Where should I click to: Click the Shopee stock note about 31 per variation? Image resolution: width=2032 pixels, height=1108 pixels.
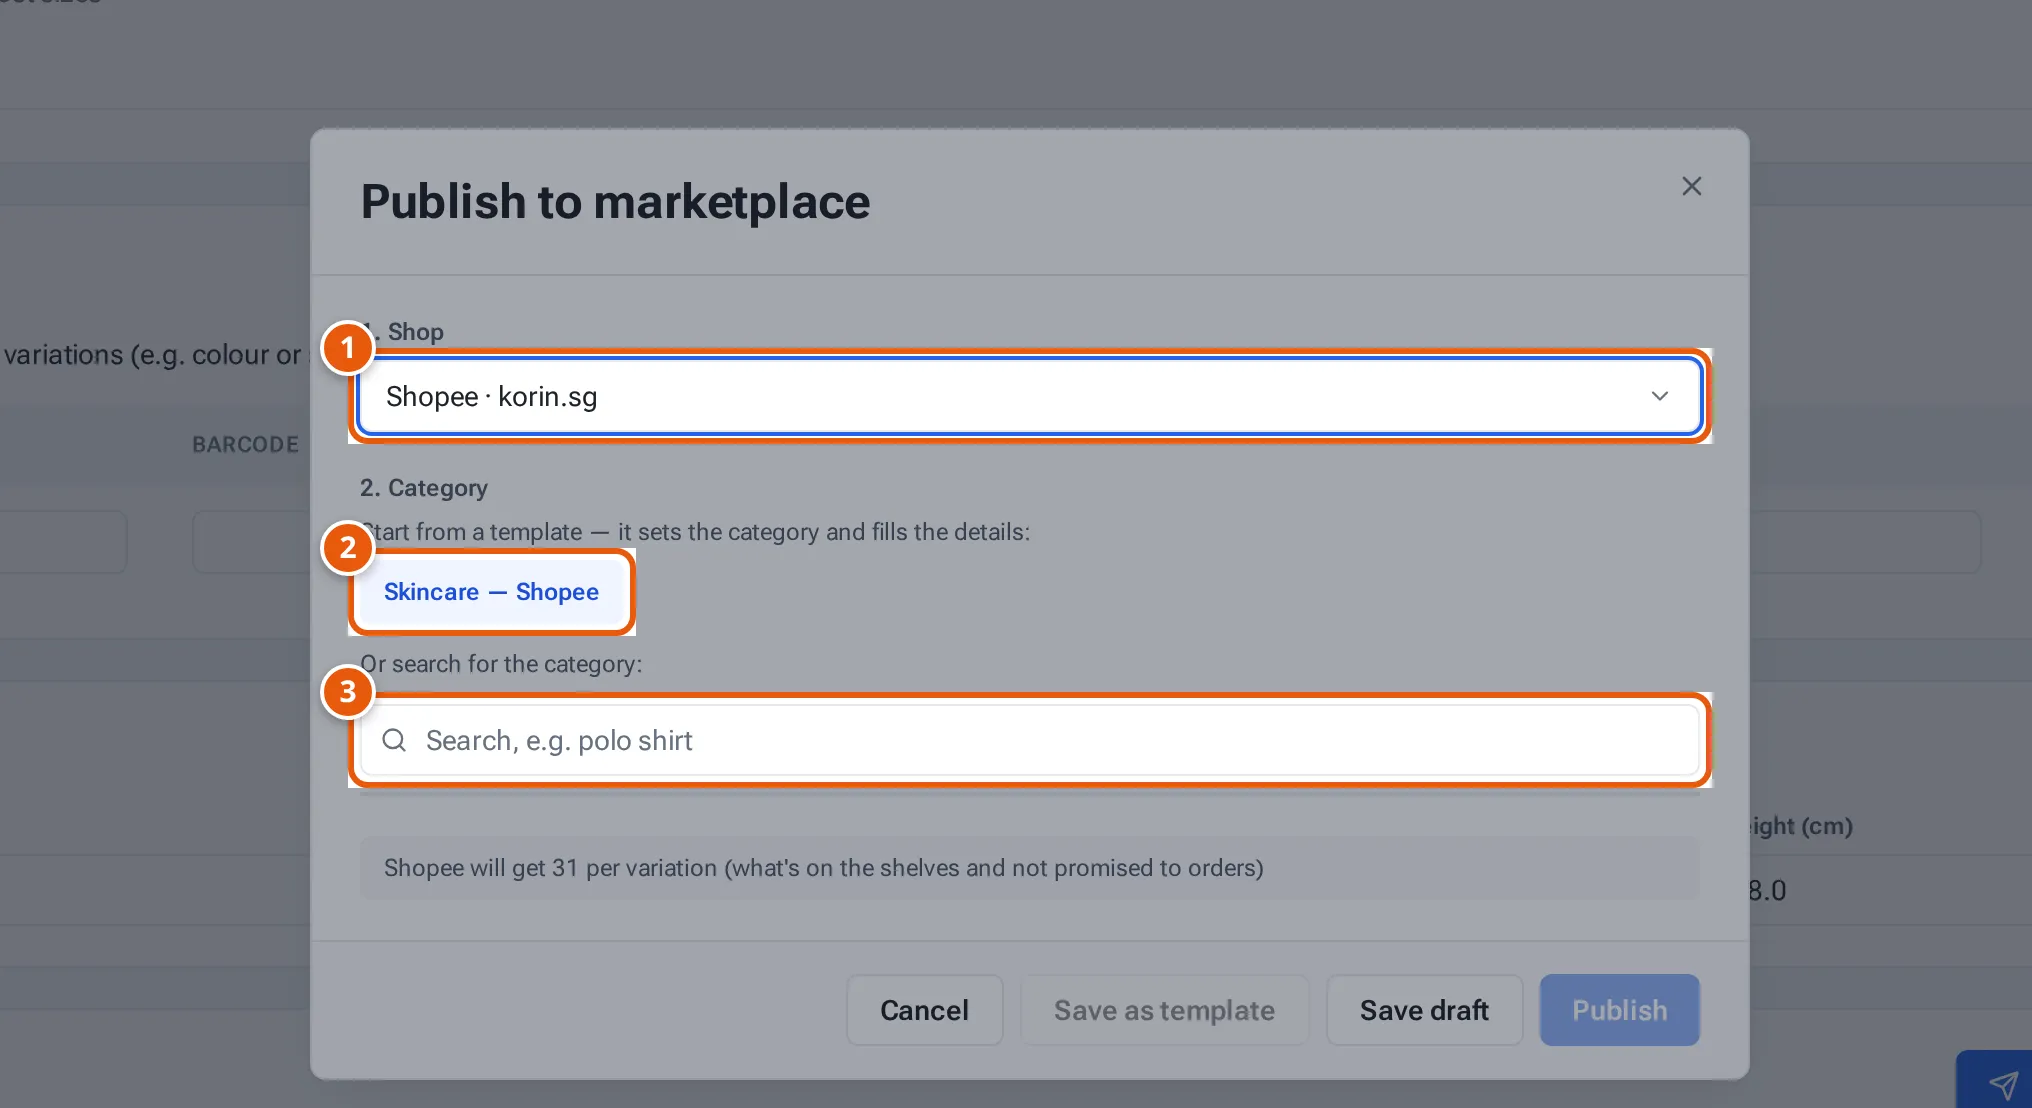(x=1029, y=868)
